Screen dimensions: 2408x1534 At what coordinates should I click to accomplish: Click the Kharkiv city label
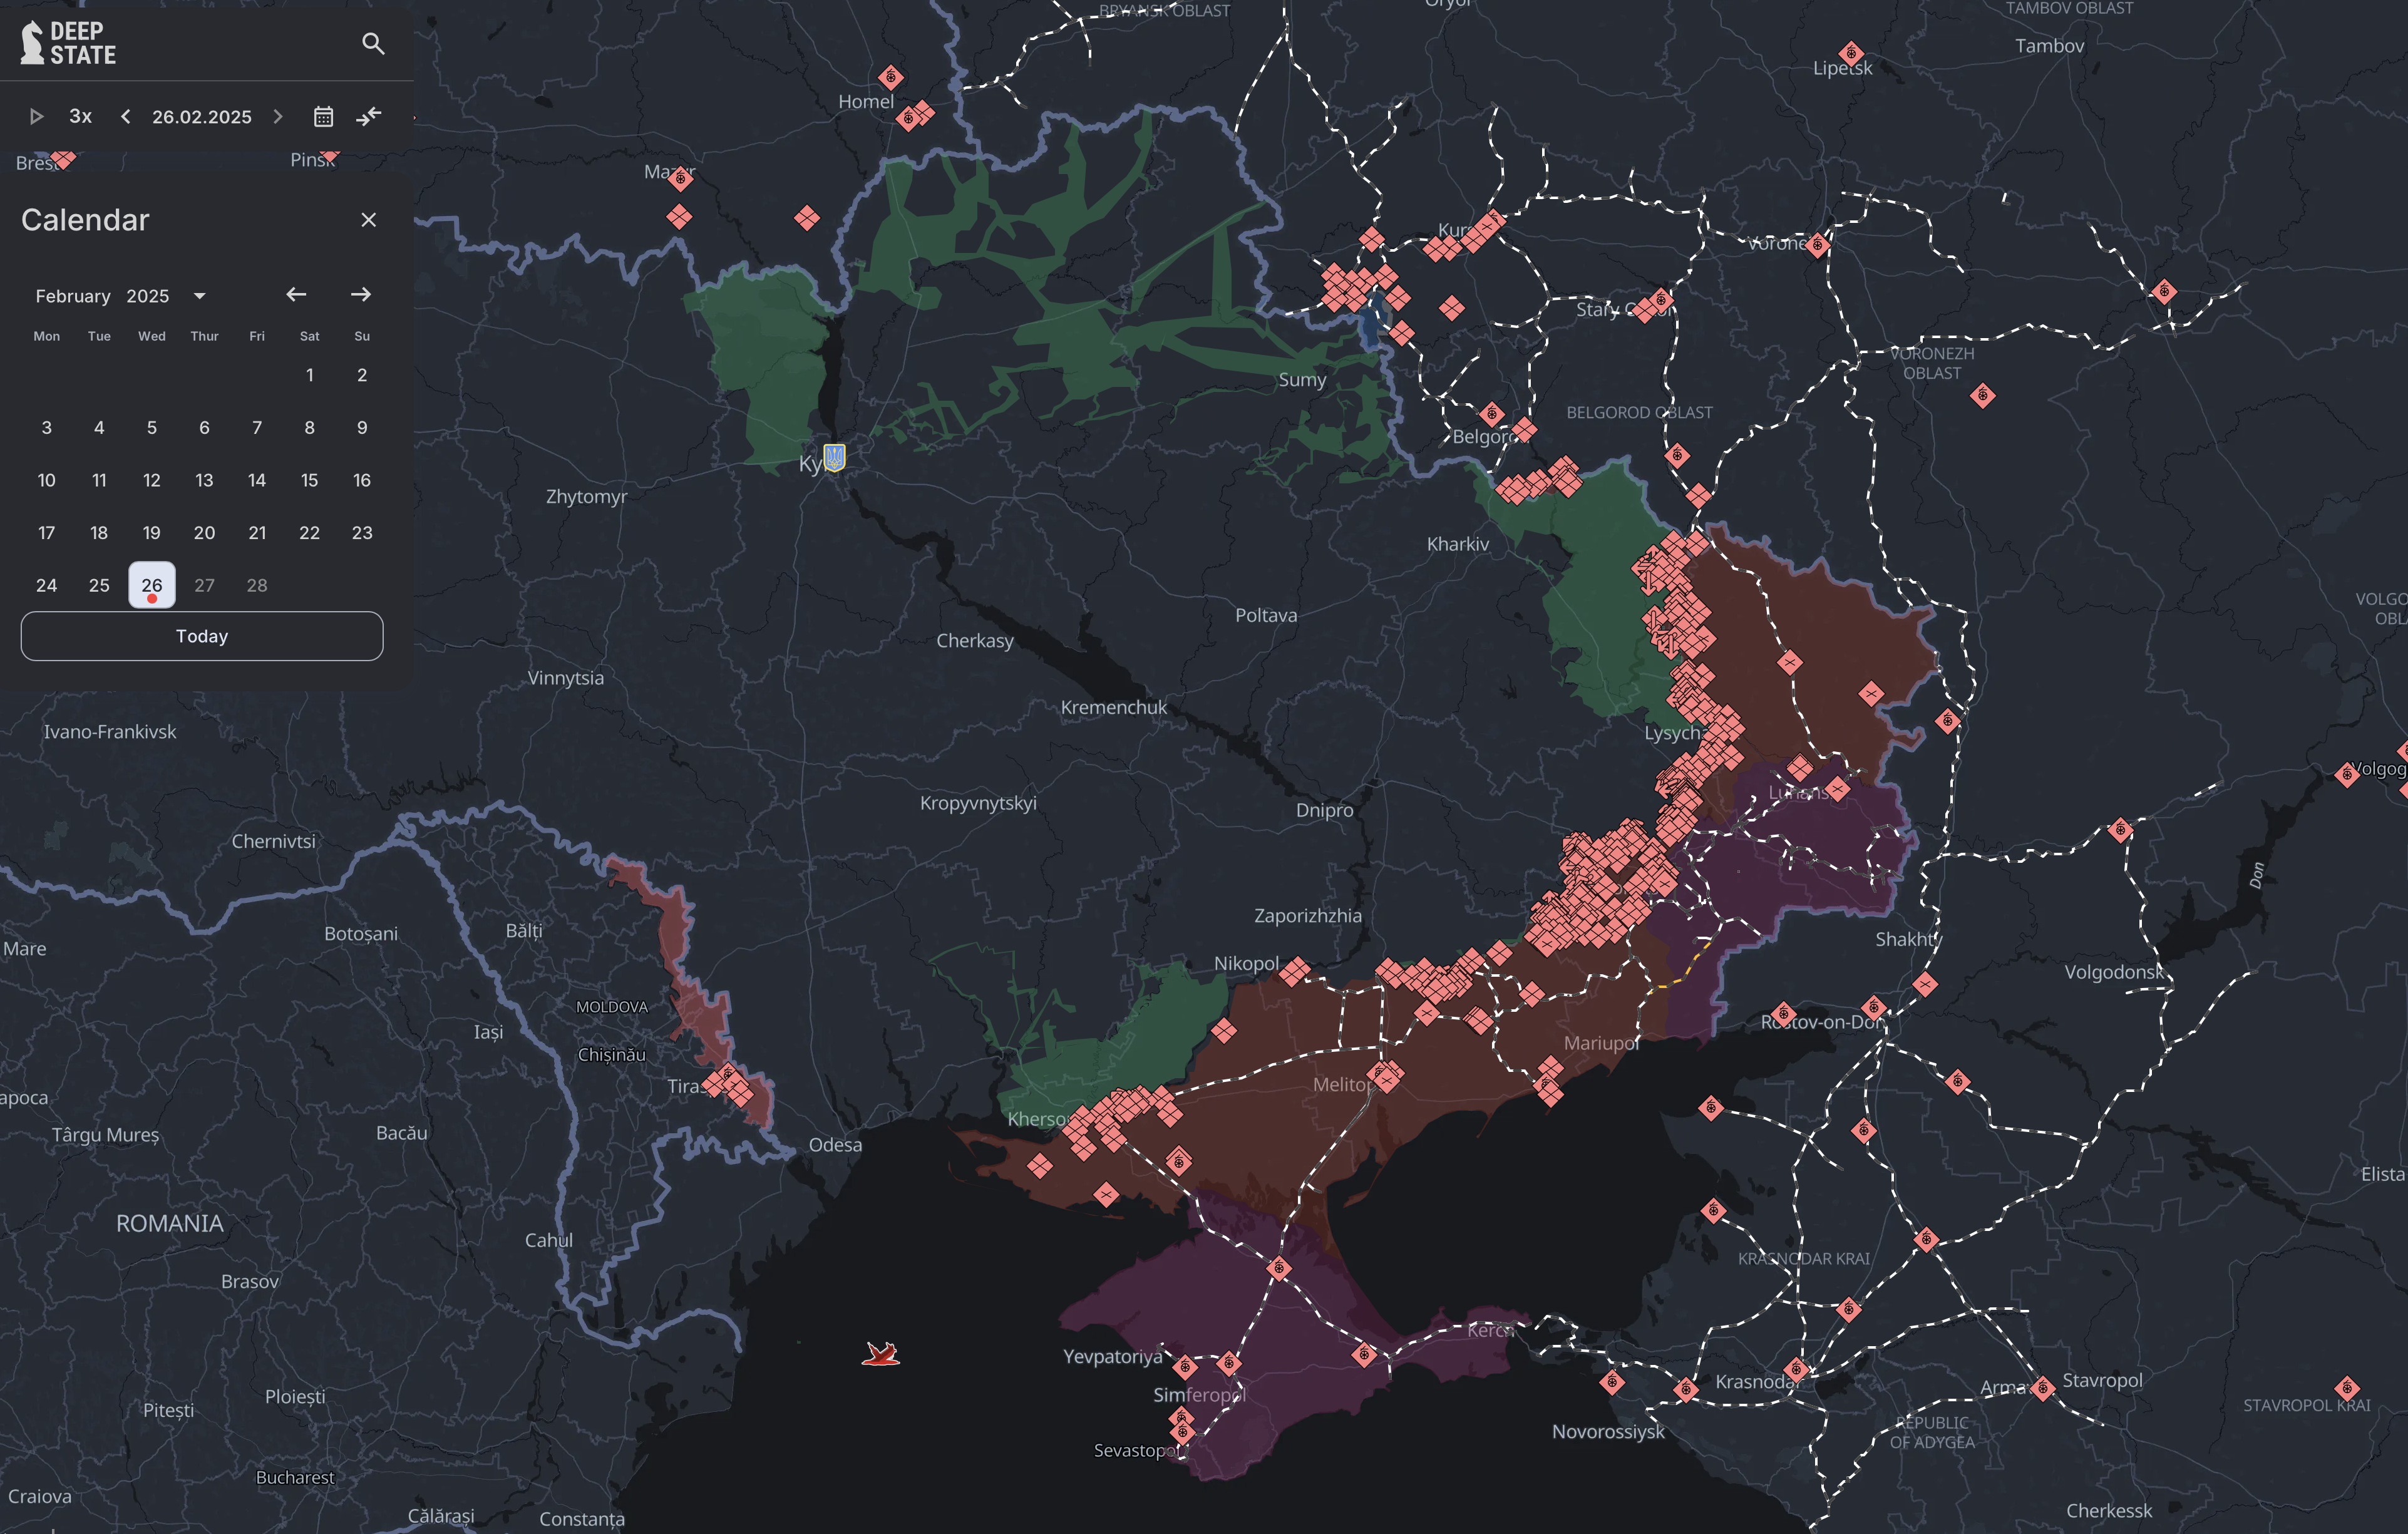(1457, 545)
